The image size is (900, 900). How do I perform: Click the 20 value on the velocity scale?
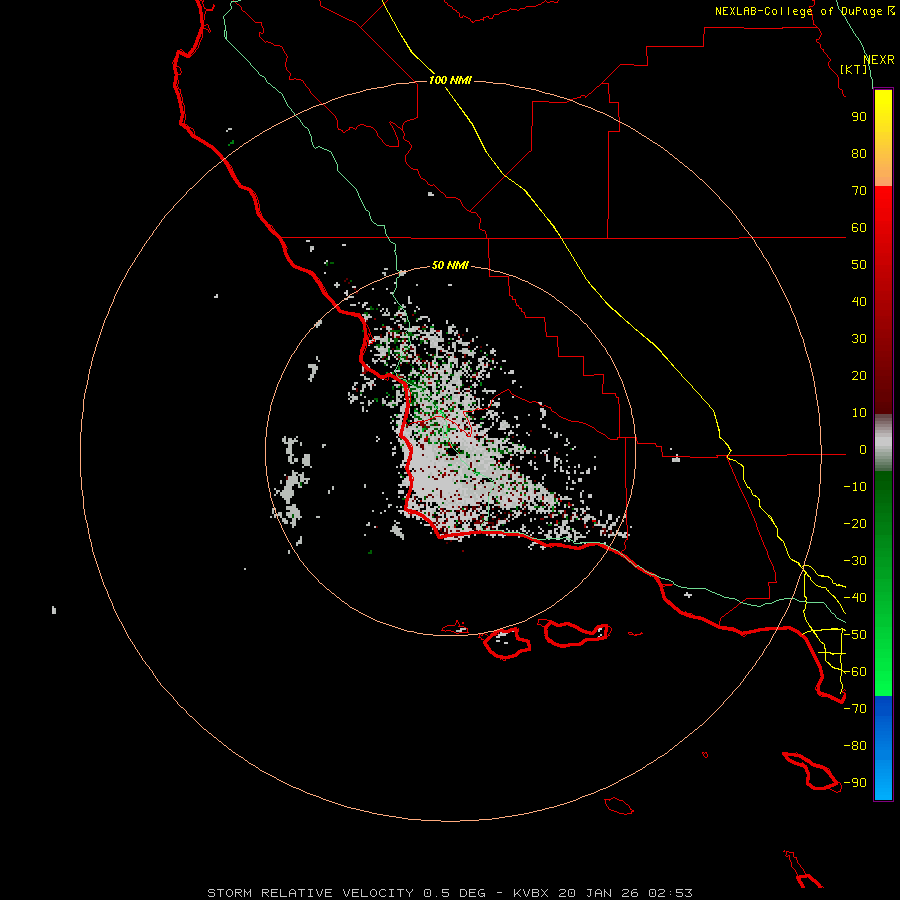(x=859, y=375)
